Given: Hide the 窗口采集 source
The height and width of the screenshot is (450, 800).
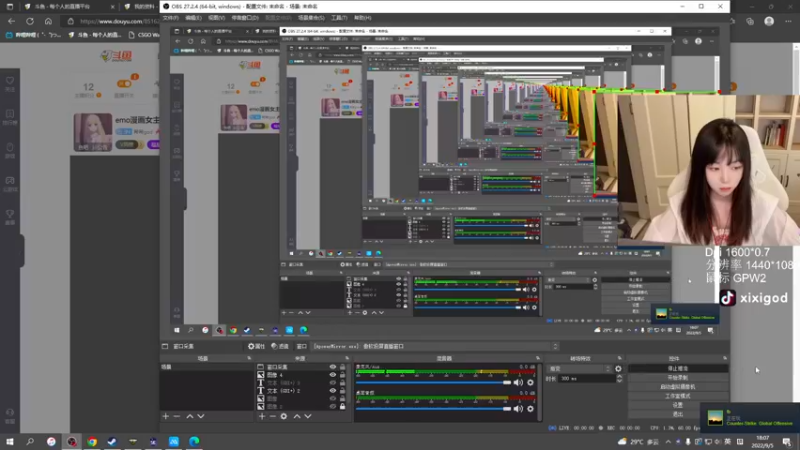Looking at the screenshot, I should pyautogui.click(x=333, y=367).
